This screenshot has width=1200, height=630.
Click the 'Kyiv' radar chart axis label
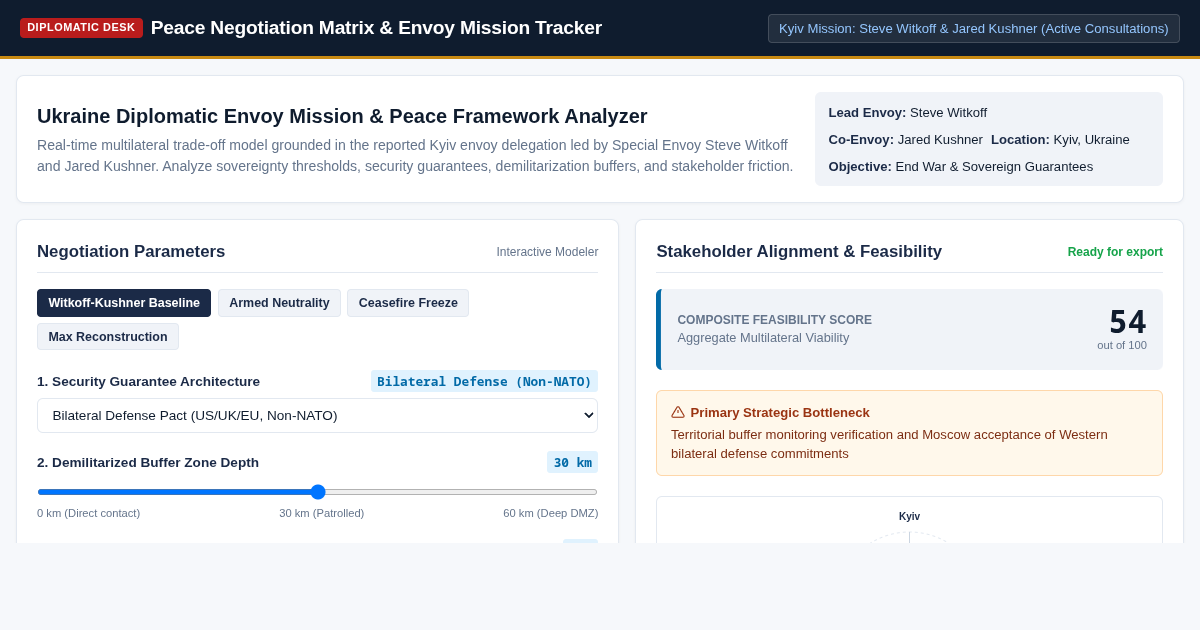click(x=909, y=516)
